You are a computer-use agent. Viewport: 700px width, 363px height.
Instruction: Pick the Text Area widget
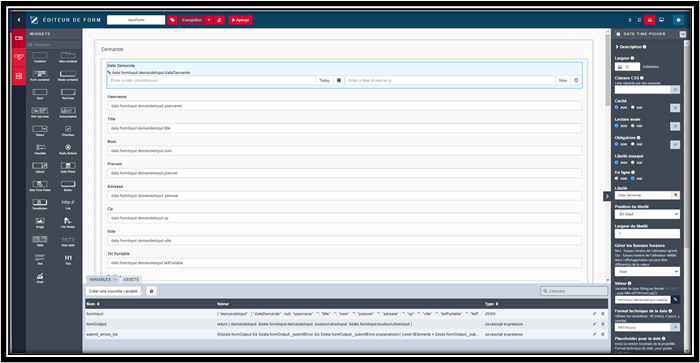click(x=68, y=94)
